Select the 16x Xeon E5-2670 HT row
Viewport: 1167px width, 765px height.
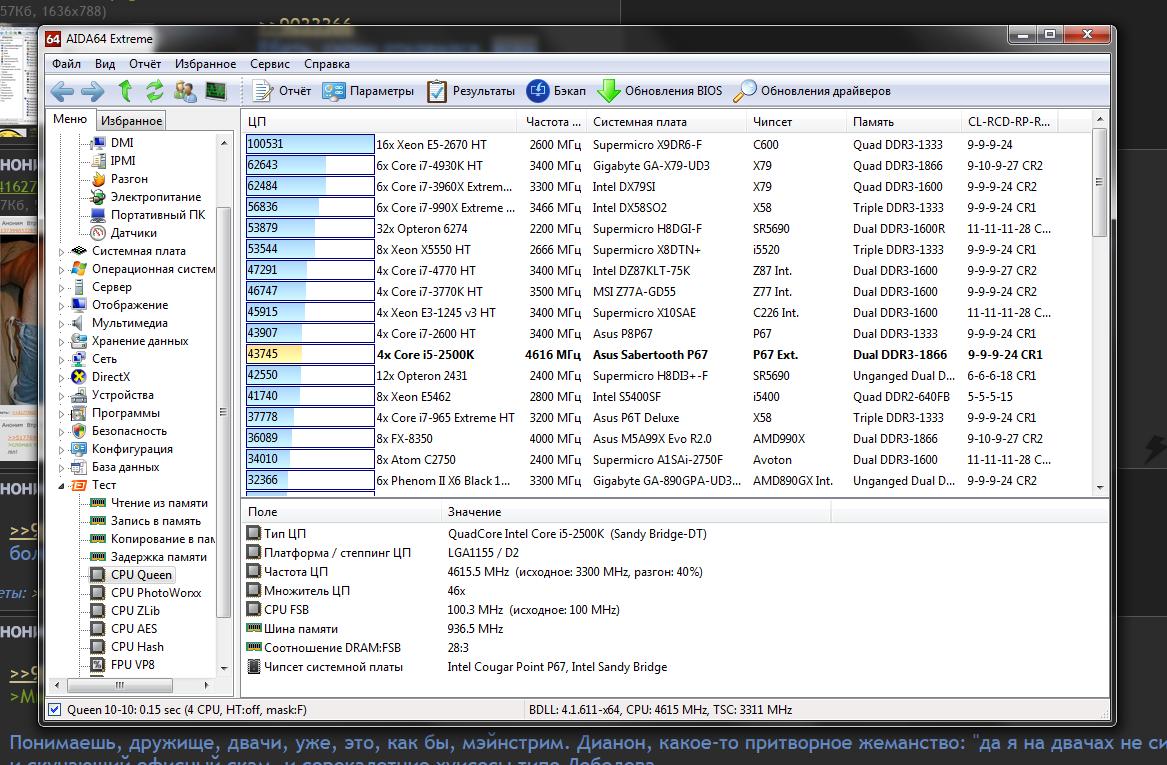[x=666, y=144]
